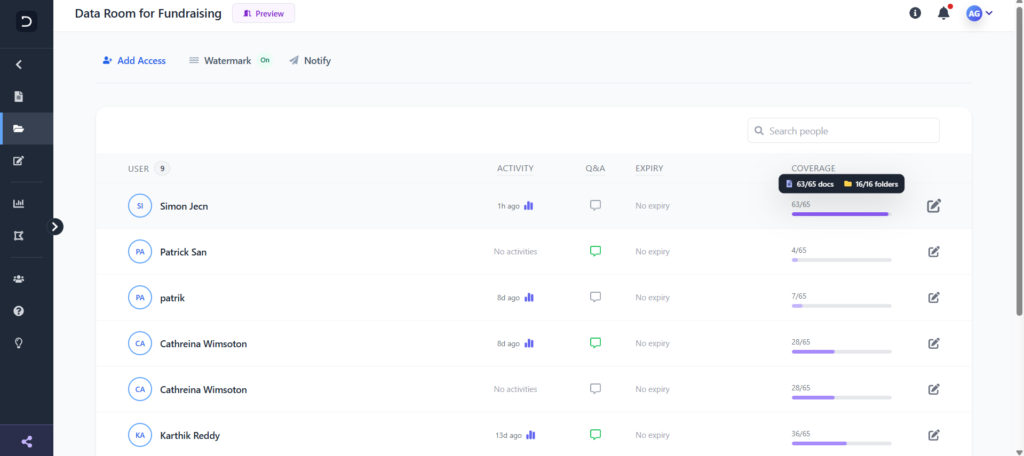Open Simon Jecn's activity chart icon
The height and width of the screenshot is (456, 1024).
pyautogui.click(x=529, y=206)
